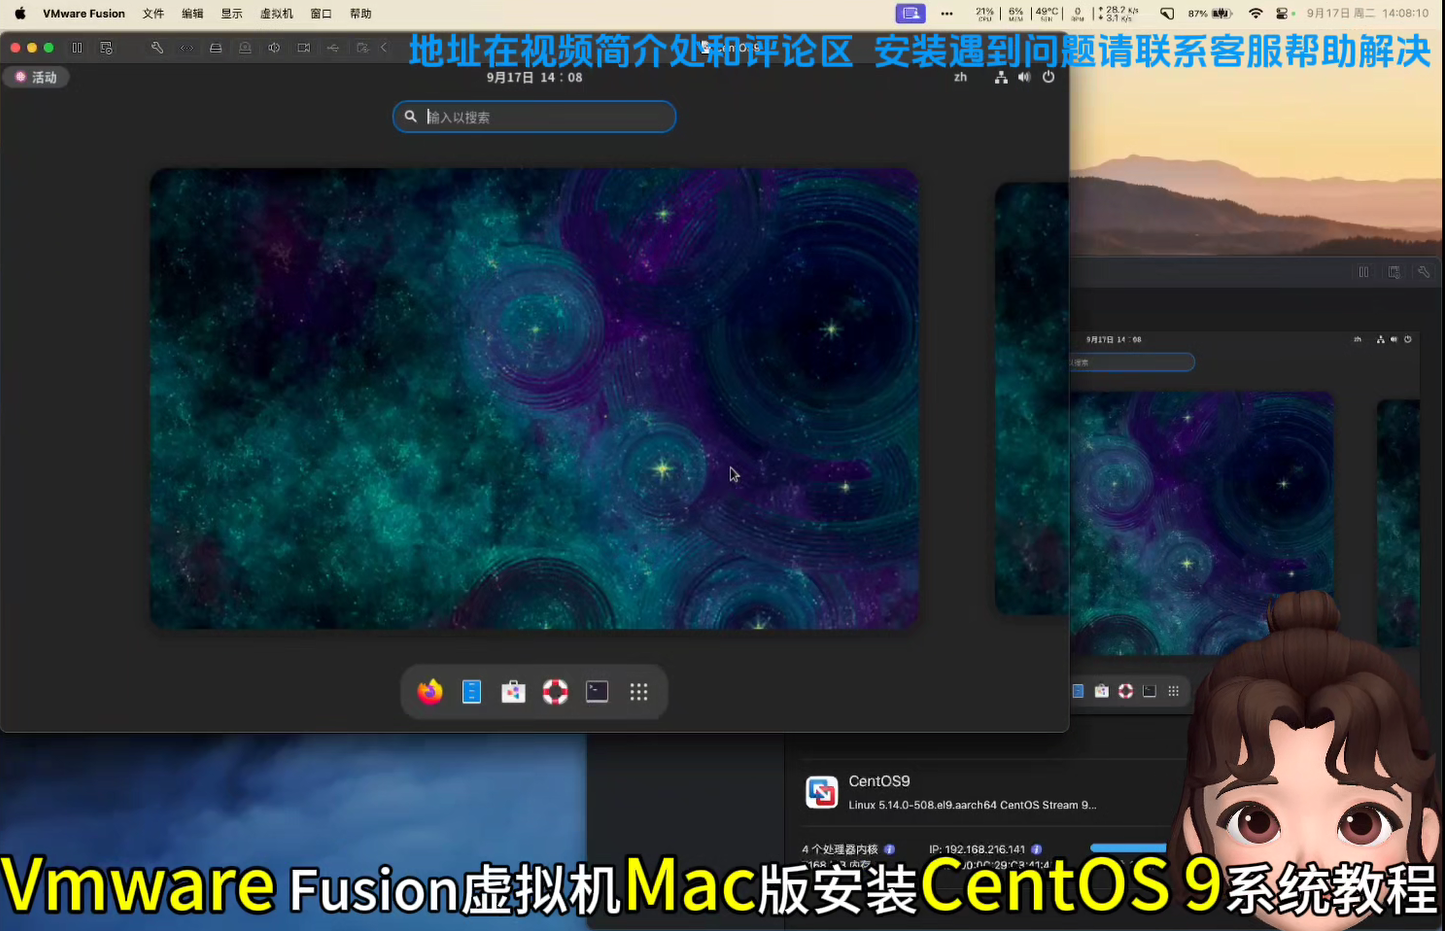Click the CD/DVD drive device icon
The width and height of the screenshot is (1445, 931).
tap(245, 48)
